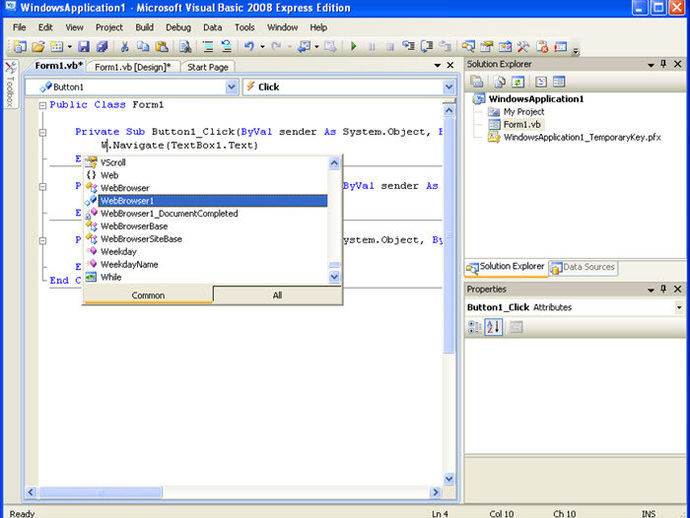The height and width of the screenshot is (518, 690).
Task: Click the Comment out selected lines icon
Action: (208, 46)
